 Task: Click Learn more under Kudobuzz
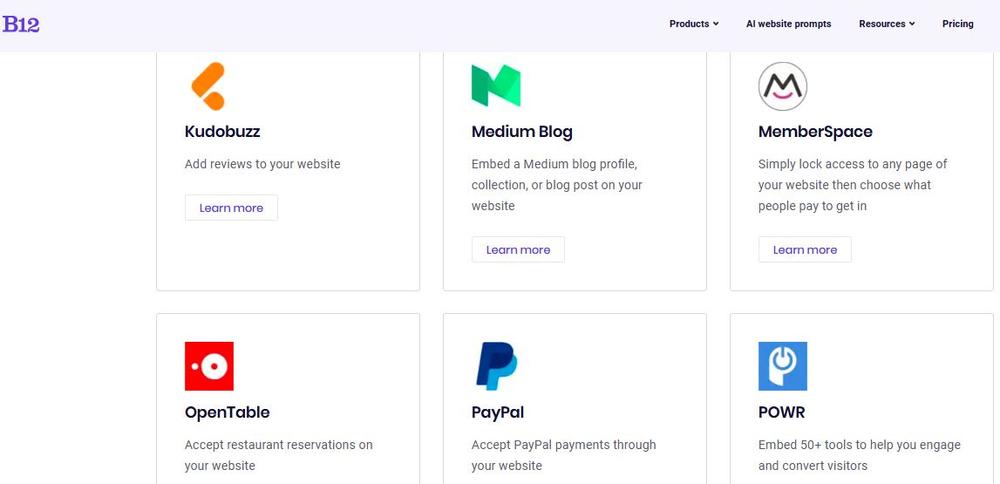pos(231,208)
